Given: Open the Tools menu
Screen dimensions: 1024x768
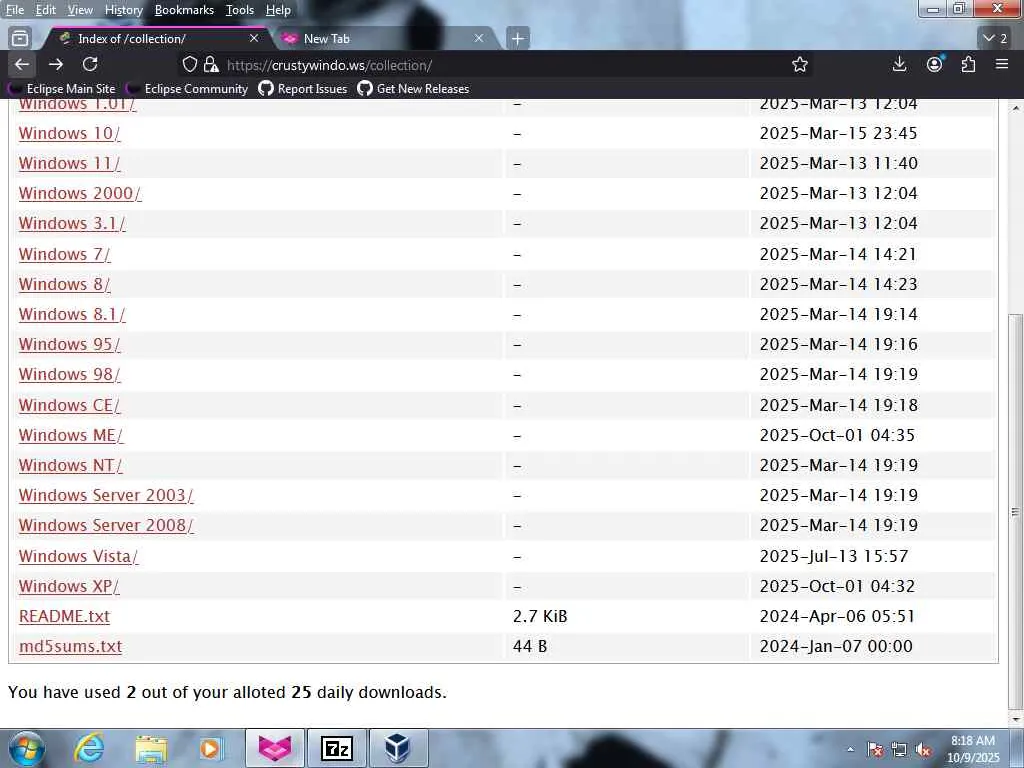Looking at the screenshot, I should pyautogui.click(x=240, y=10).
